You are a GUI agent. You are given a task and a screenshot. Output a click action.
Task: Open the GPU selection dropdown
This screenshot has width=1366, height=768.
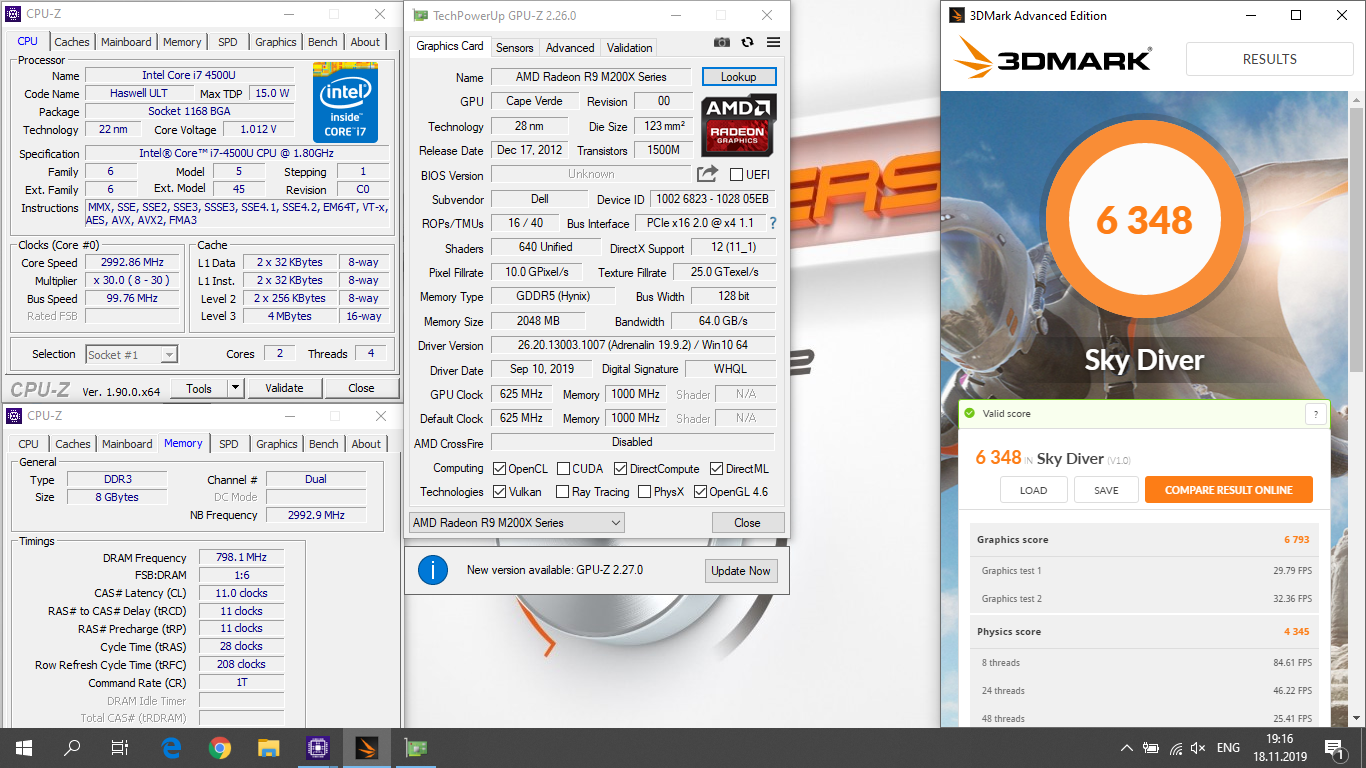click(517, 522)
